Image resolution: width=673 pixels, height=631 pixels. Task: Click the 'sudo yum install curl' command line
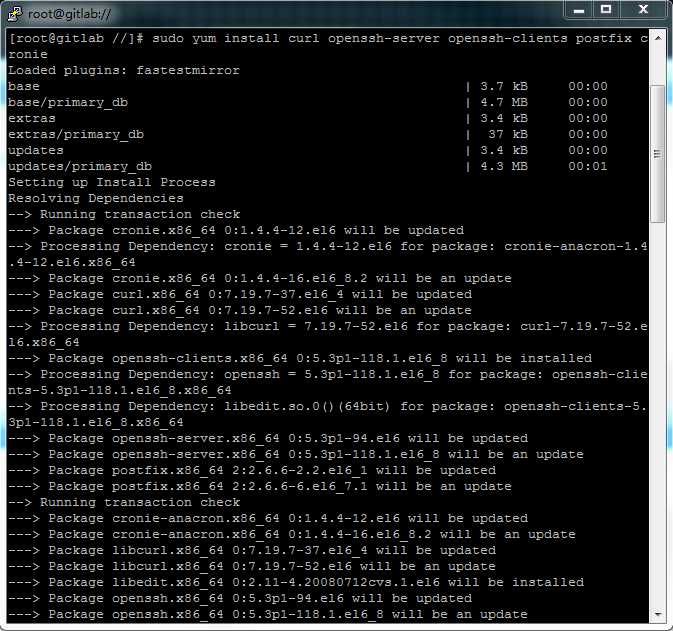point(328,46)
